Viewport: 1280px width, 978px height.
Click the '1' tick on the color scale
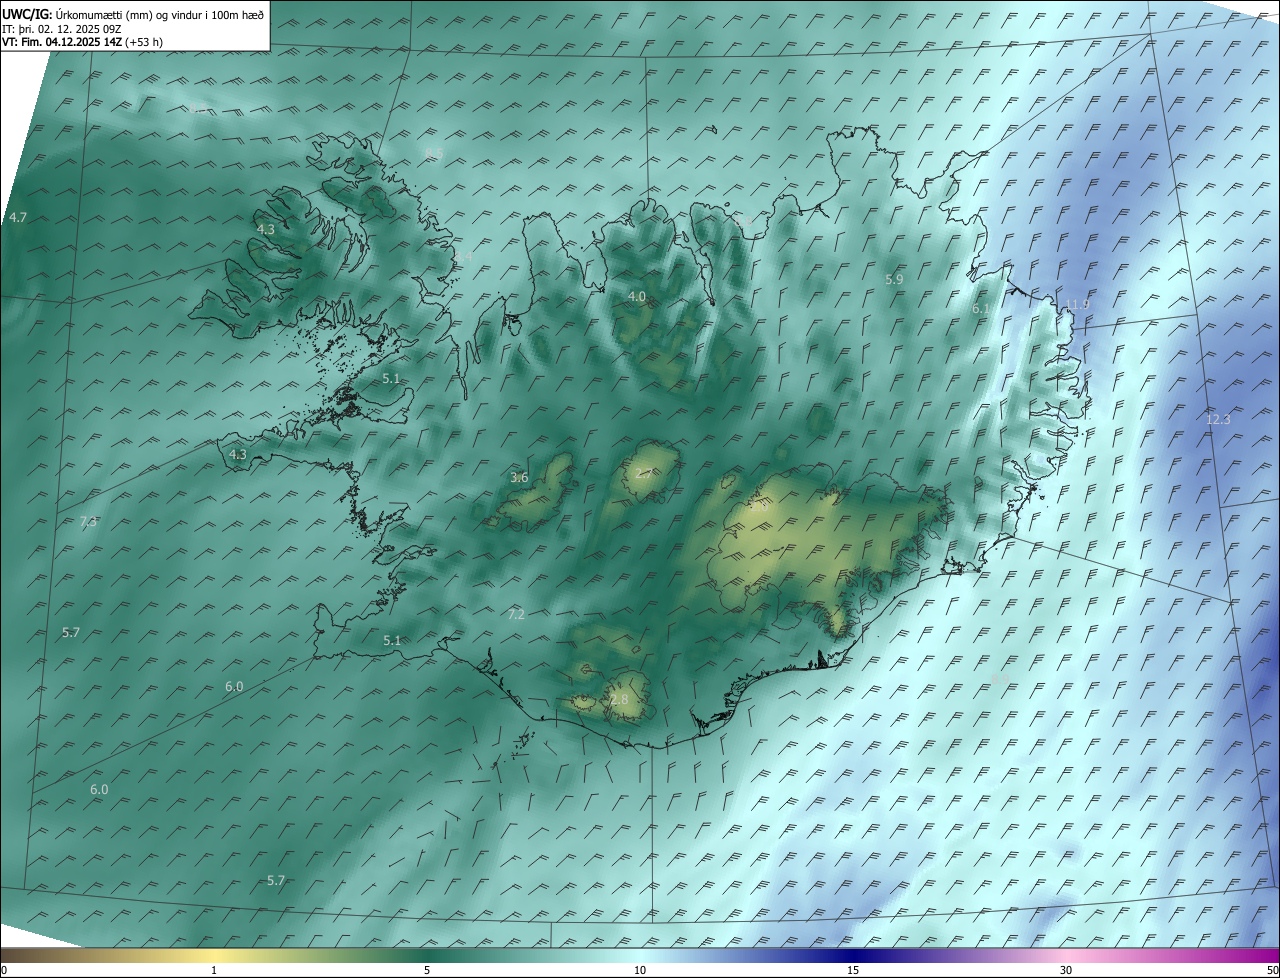214,970
